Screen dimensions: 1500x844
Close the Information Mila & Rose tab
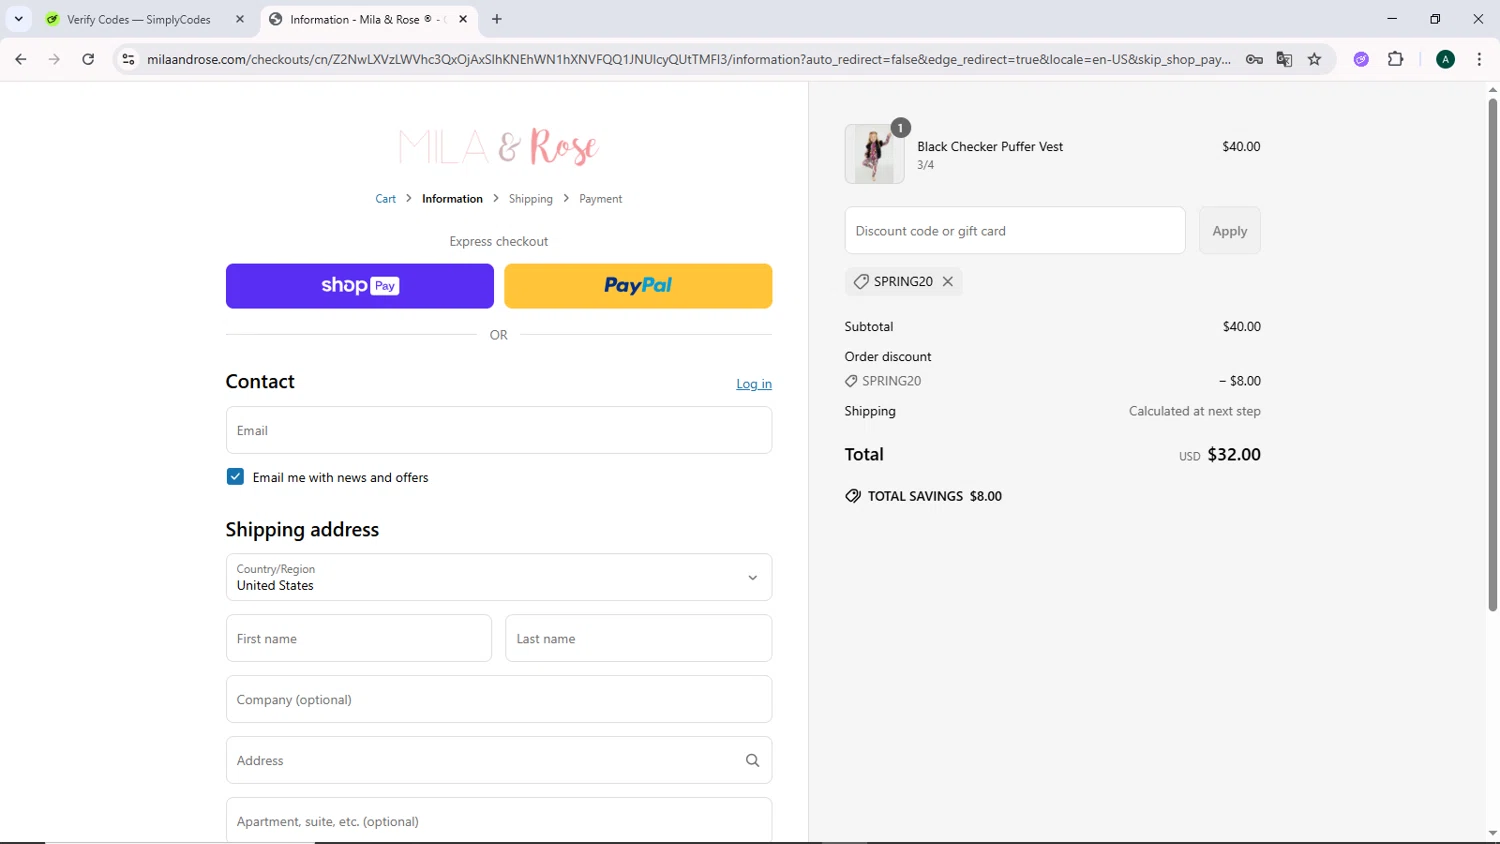click(463, 19)
